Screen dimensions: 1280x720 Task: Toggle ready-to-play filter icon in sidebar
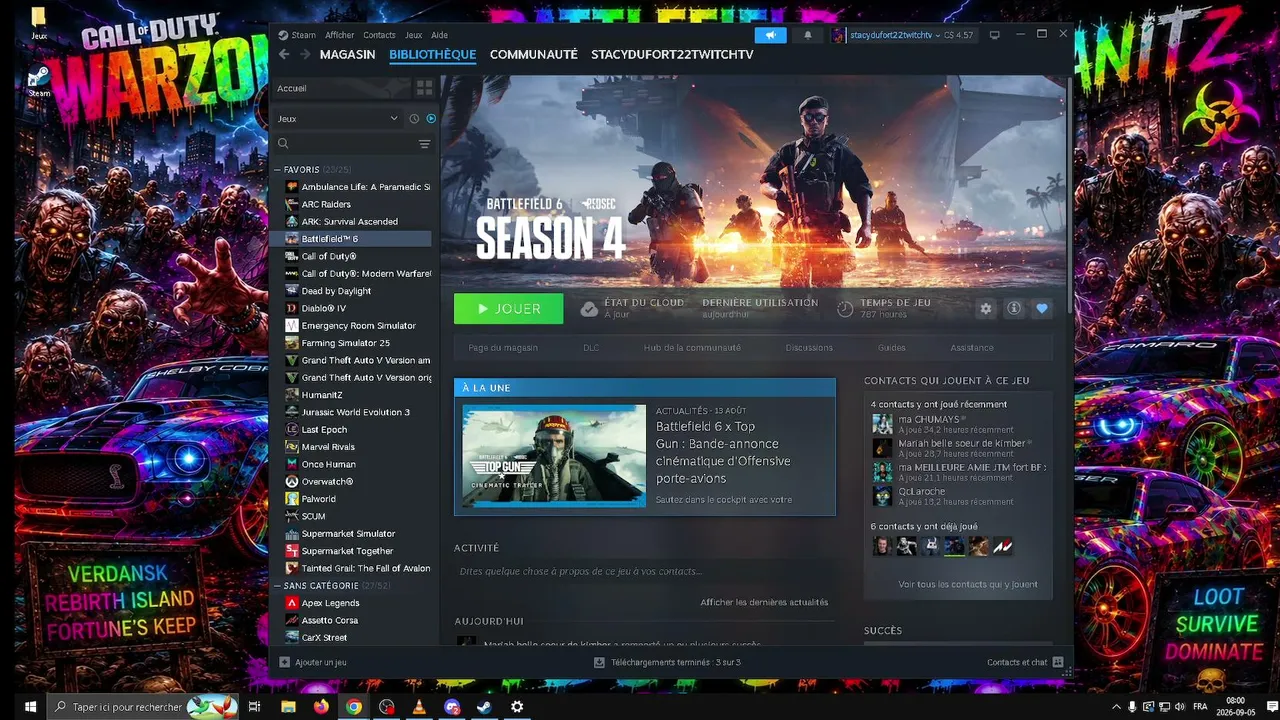pos(431,118)
